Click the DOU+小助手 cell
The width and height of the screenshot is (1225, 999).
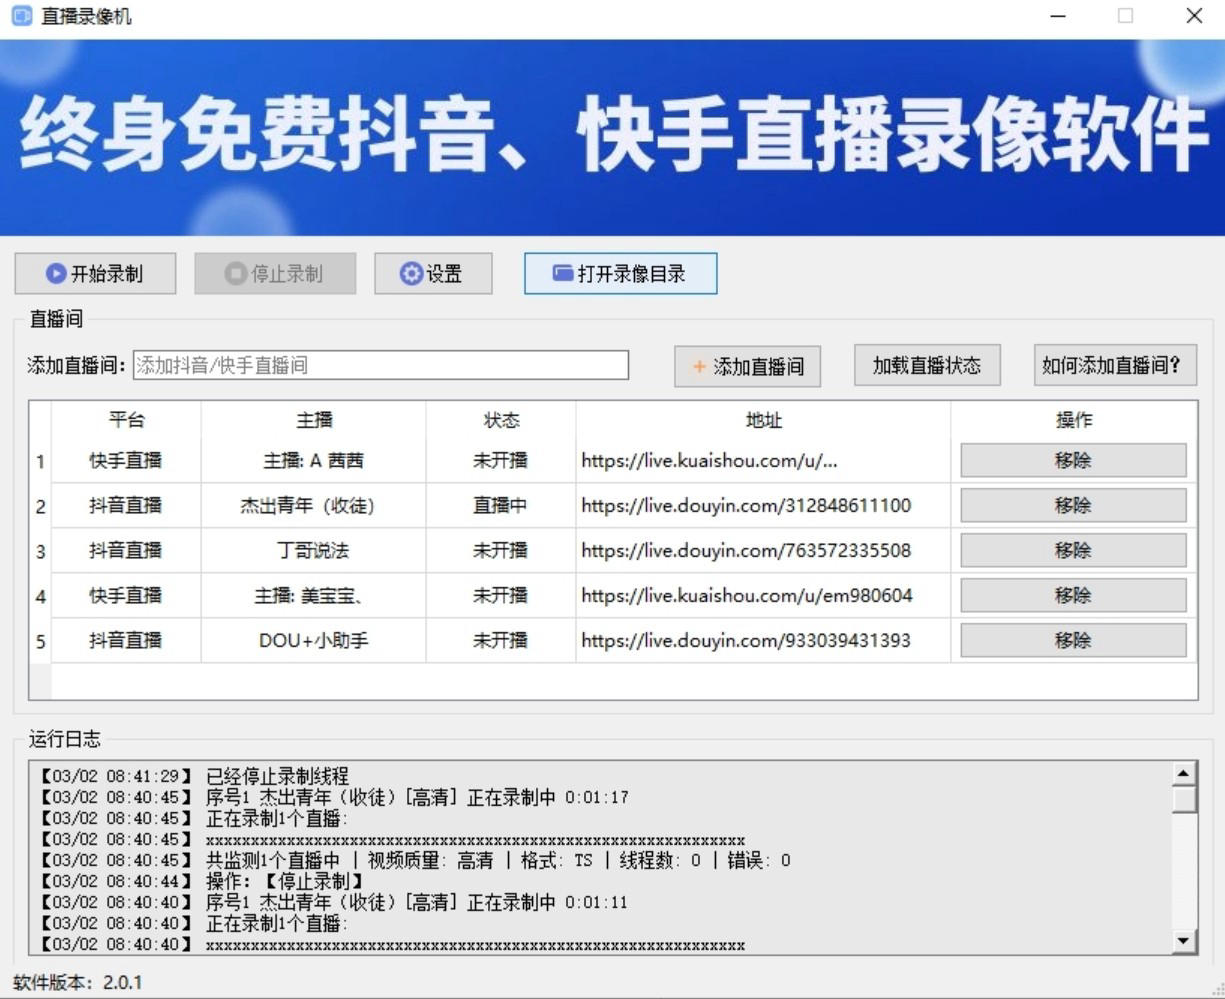(x=314, y=641)
